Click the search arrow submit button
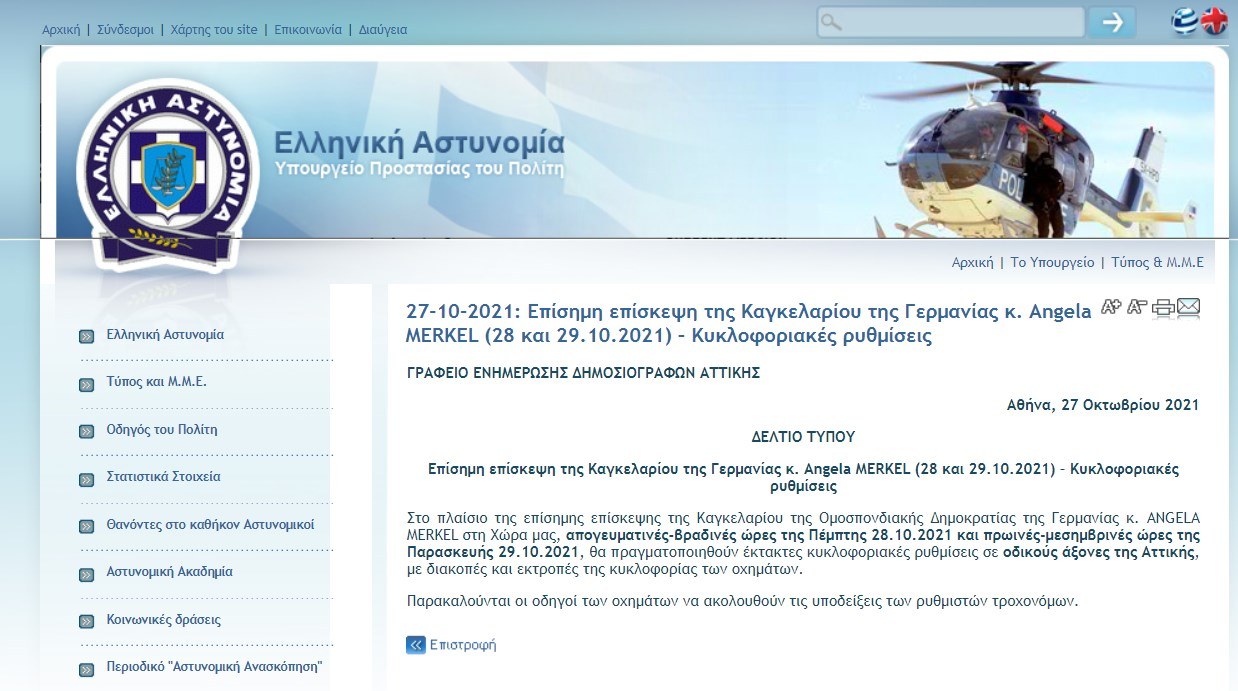The height and width of the screenshot is (691, 1238). 1112,22
